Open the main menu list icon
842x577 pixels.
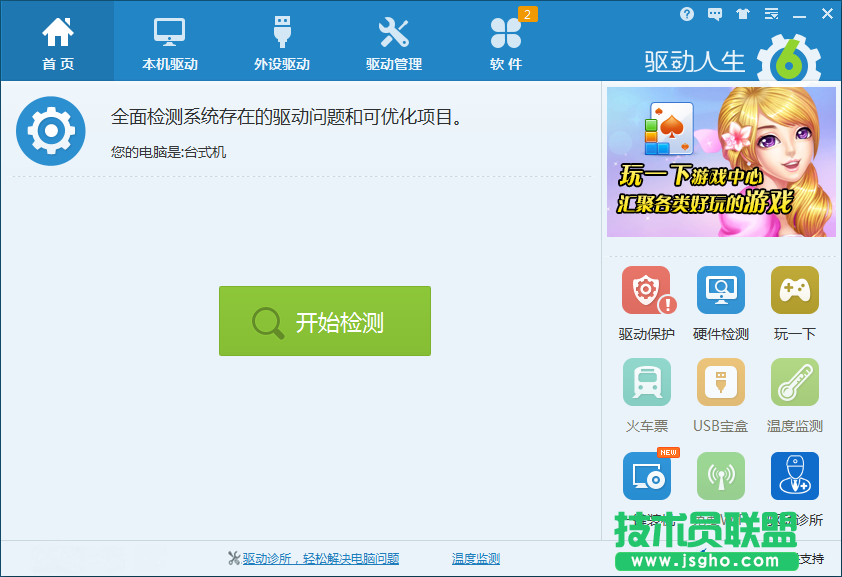point(771,14)
